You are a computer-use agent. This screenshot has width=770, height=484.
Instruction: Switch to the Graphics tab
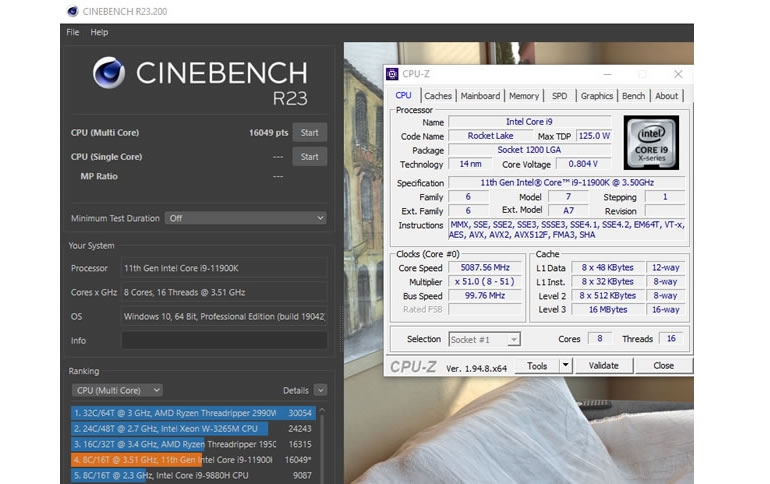pyautogui.click(x=597, y=96)
